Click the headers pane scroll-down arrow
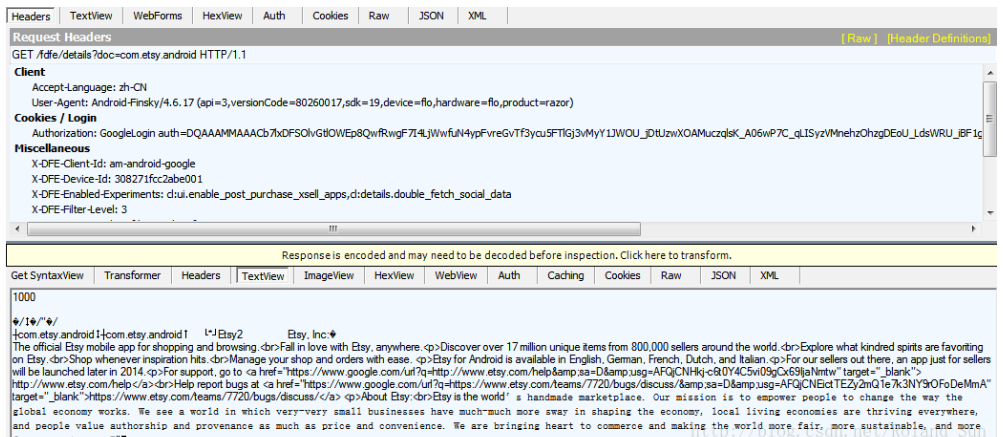The width and height of the screenshot is (1003, 437). click(x=990, y=212)
